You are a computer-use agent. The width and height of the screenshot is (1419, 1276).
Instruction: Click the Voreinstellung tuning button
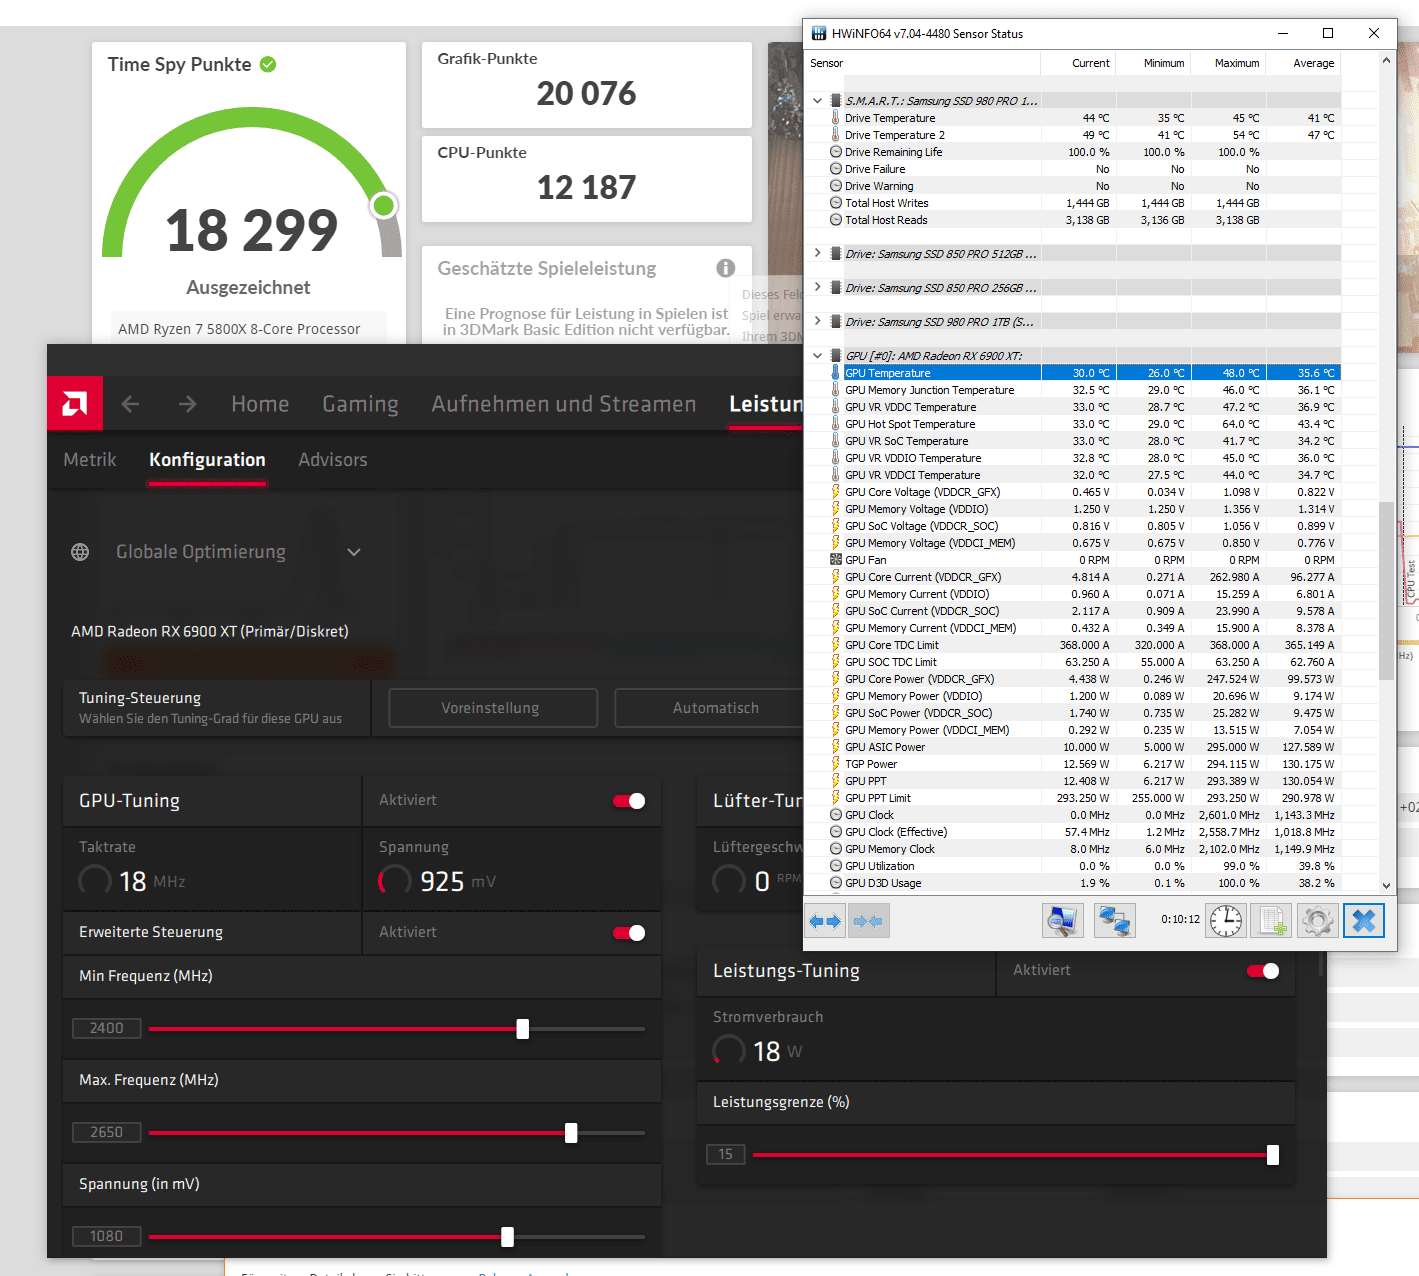[x=493, y=708]
